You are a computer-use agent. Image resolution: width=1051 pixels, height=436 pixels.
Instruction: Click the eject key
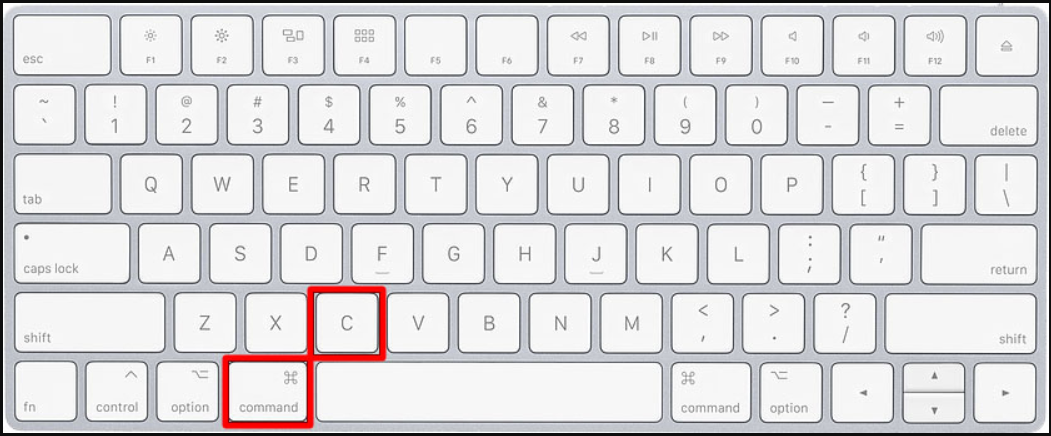pyautogui.click(x=1007, y=45)
